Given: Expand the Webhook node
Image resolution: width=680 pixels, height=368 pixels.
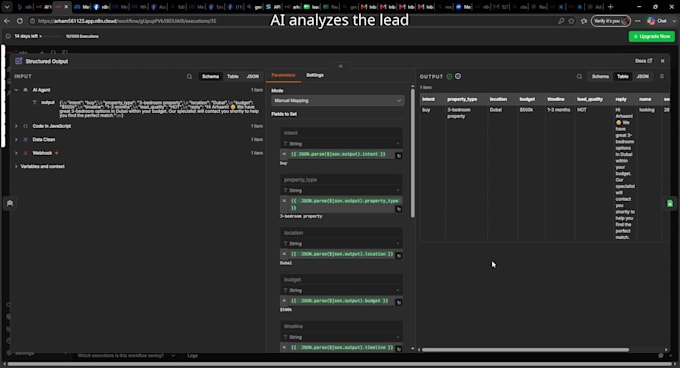Looking at the screenshot, I should click(16, 153).
